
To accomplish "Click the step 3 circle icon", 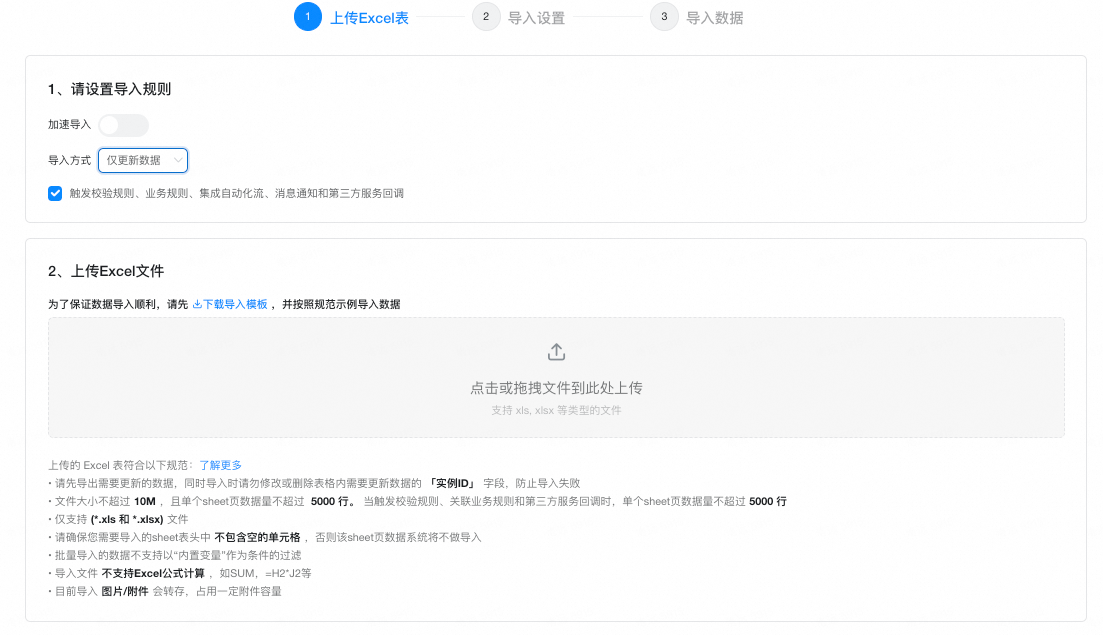I will pos(664,17).
